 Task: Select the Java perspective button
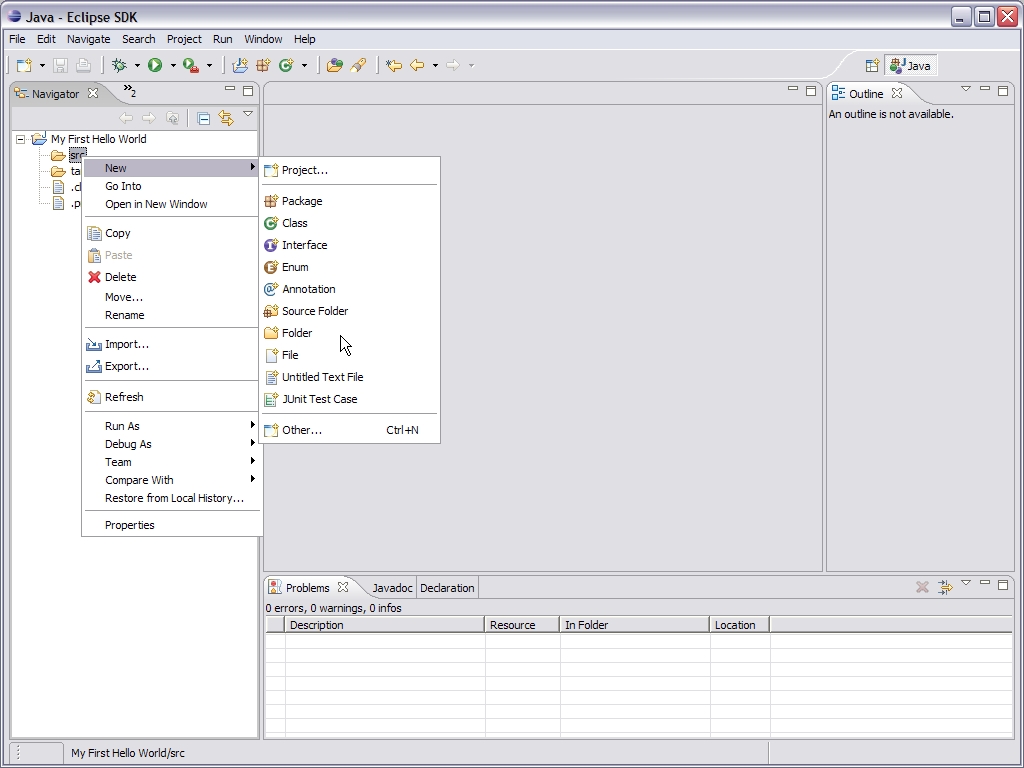911,65
